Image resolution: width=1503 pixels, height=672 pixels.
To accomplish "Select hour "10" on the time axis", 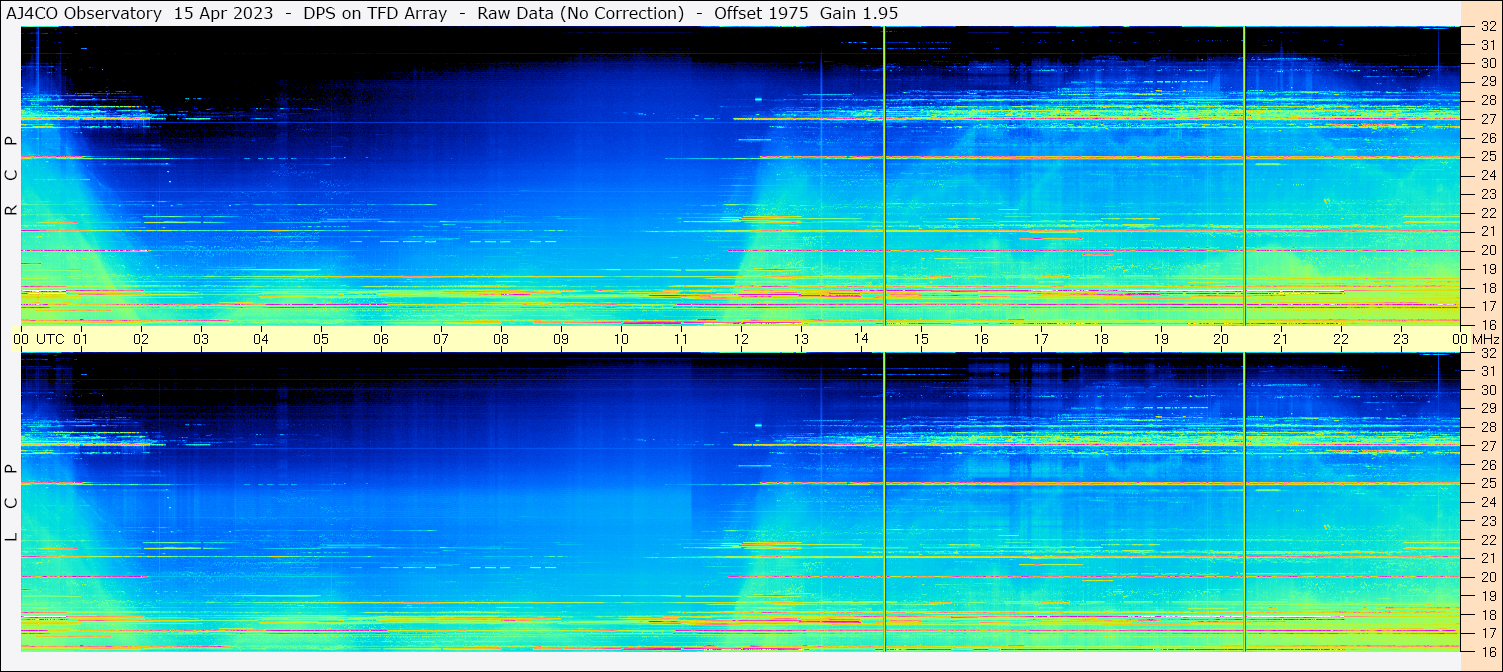I will [x=621, y=339].
